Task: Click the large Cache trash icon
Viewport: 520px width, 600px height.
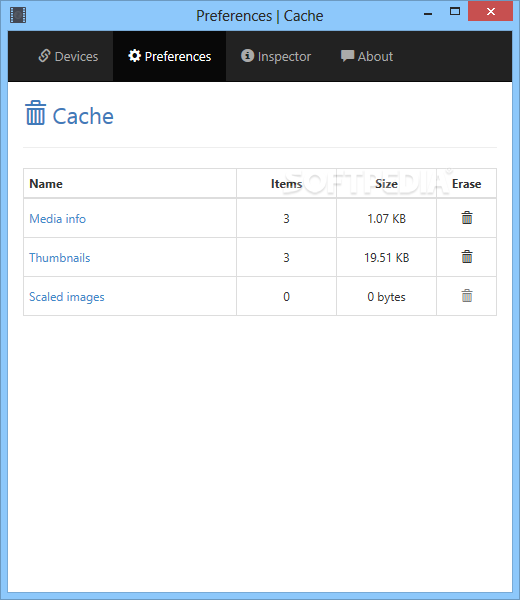Action: [x=36, y=113]
